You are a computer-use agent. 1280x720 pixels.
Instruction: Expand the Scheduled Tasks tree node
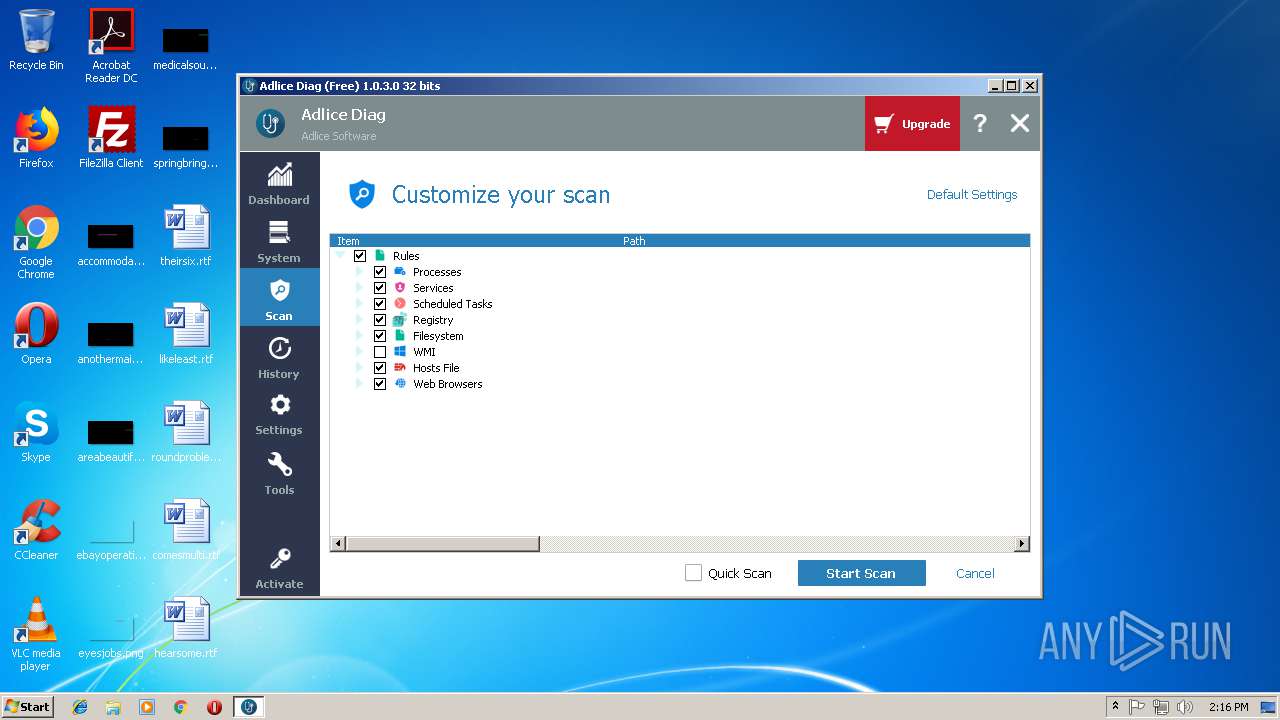pos(360,304)
